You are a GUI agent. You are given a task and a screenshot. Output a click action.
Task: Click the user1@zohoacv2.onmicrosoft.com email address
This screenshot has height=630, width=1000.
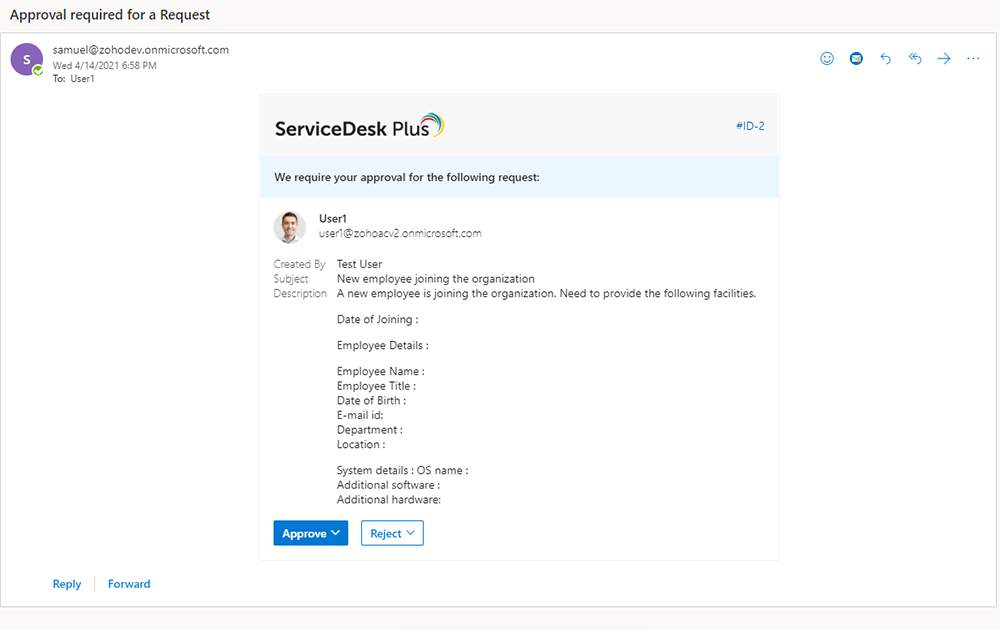400,234
